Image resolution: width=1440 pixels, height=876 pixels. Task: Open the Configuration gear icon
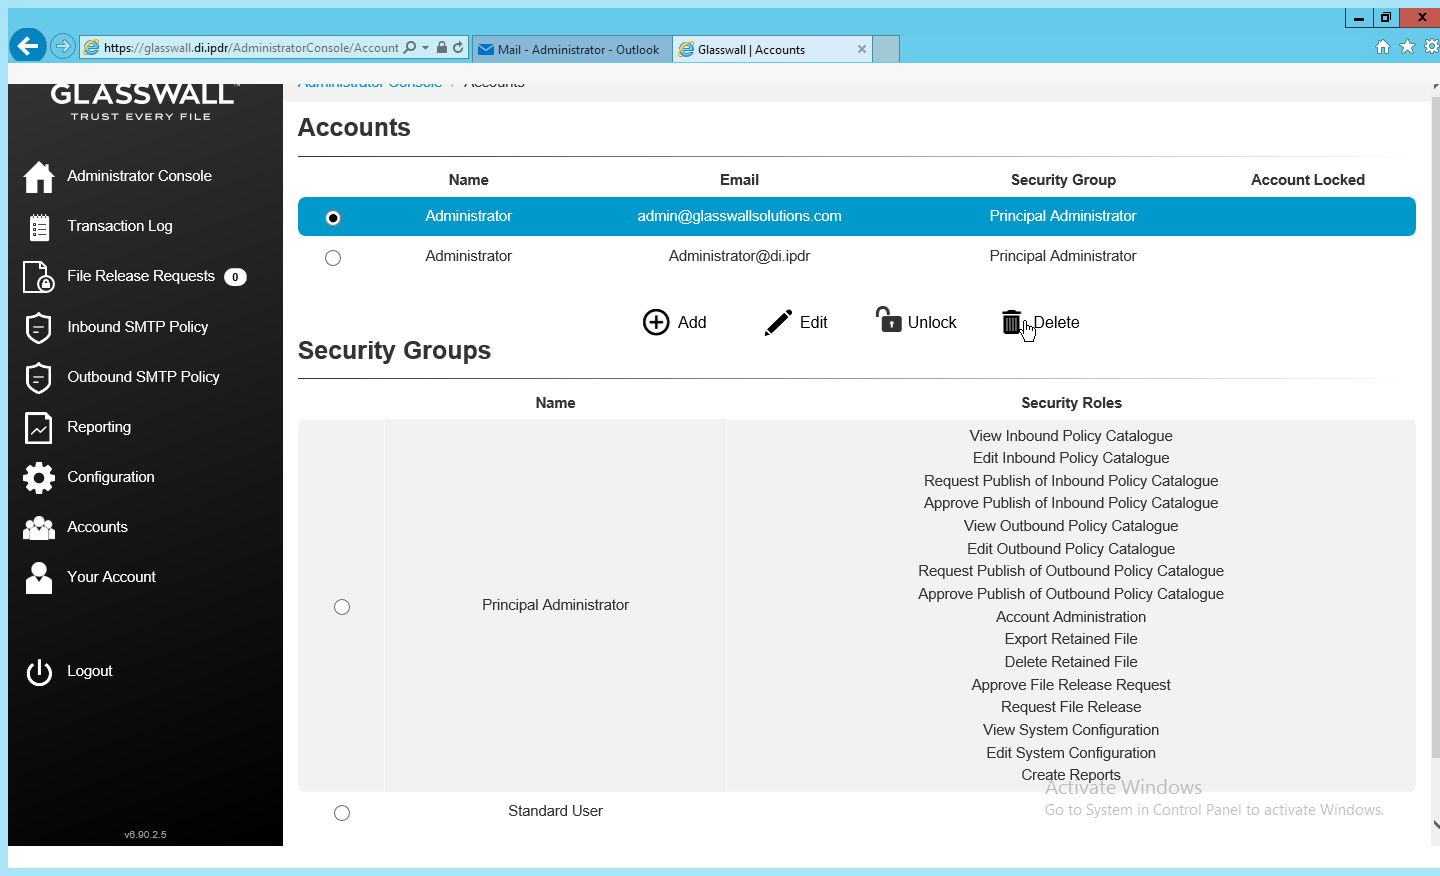point(39,478)
